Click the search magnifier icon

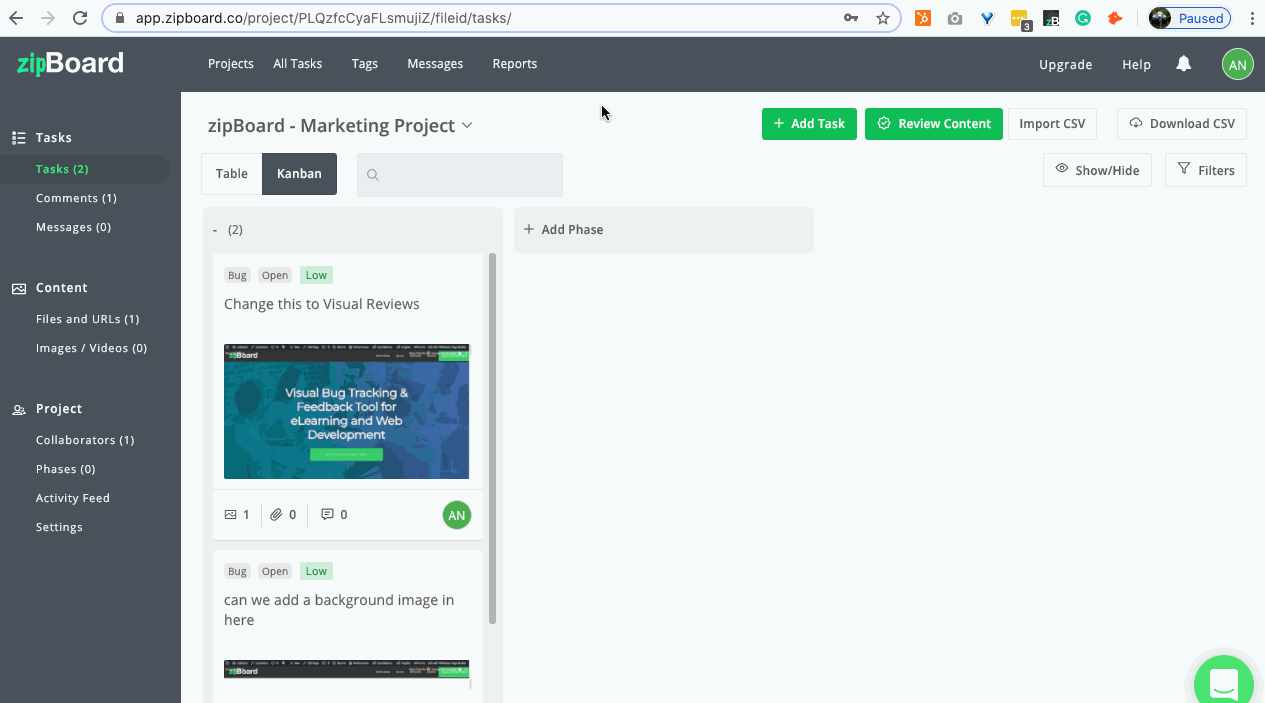click(373, 175)
